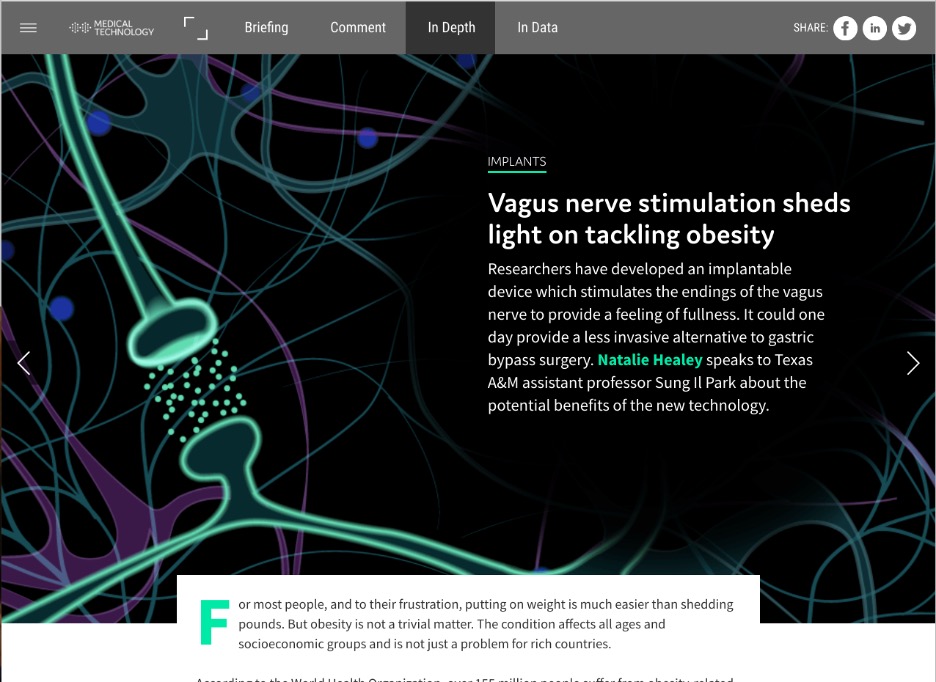The width and height of the screenshot is (936, 682).
Task: Open the In Data section
Action: pos(537,27)
